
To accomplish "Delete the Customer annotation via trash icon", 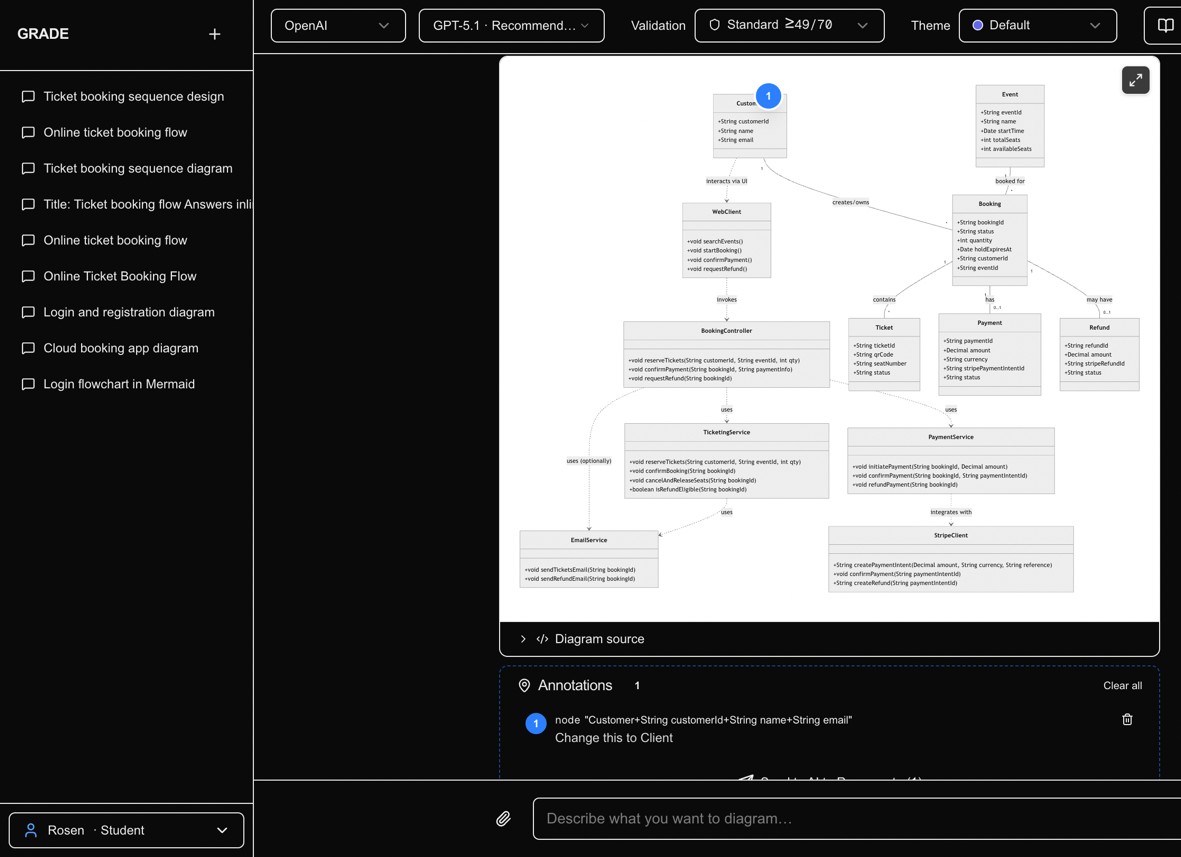I will pyautogui.click(x=1127, y=719).
